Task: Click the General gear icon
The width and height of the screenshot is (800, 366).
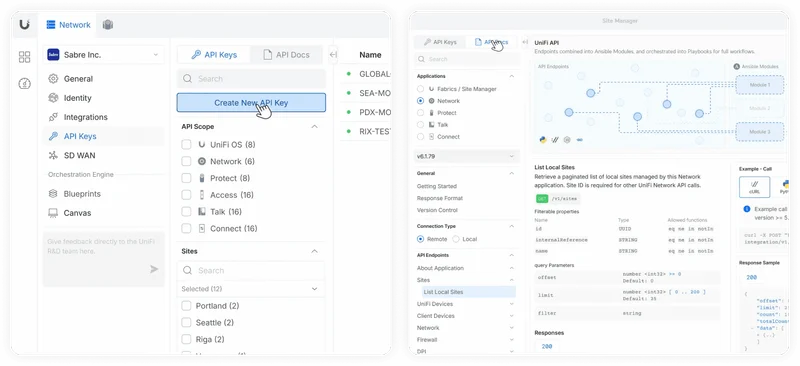Action: 53,79
